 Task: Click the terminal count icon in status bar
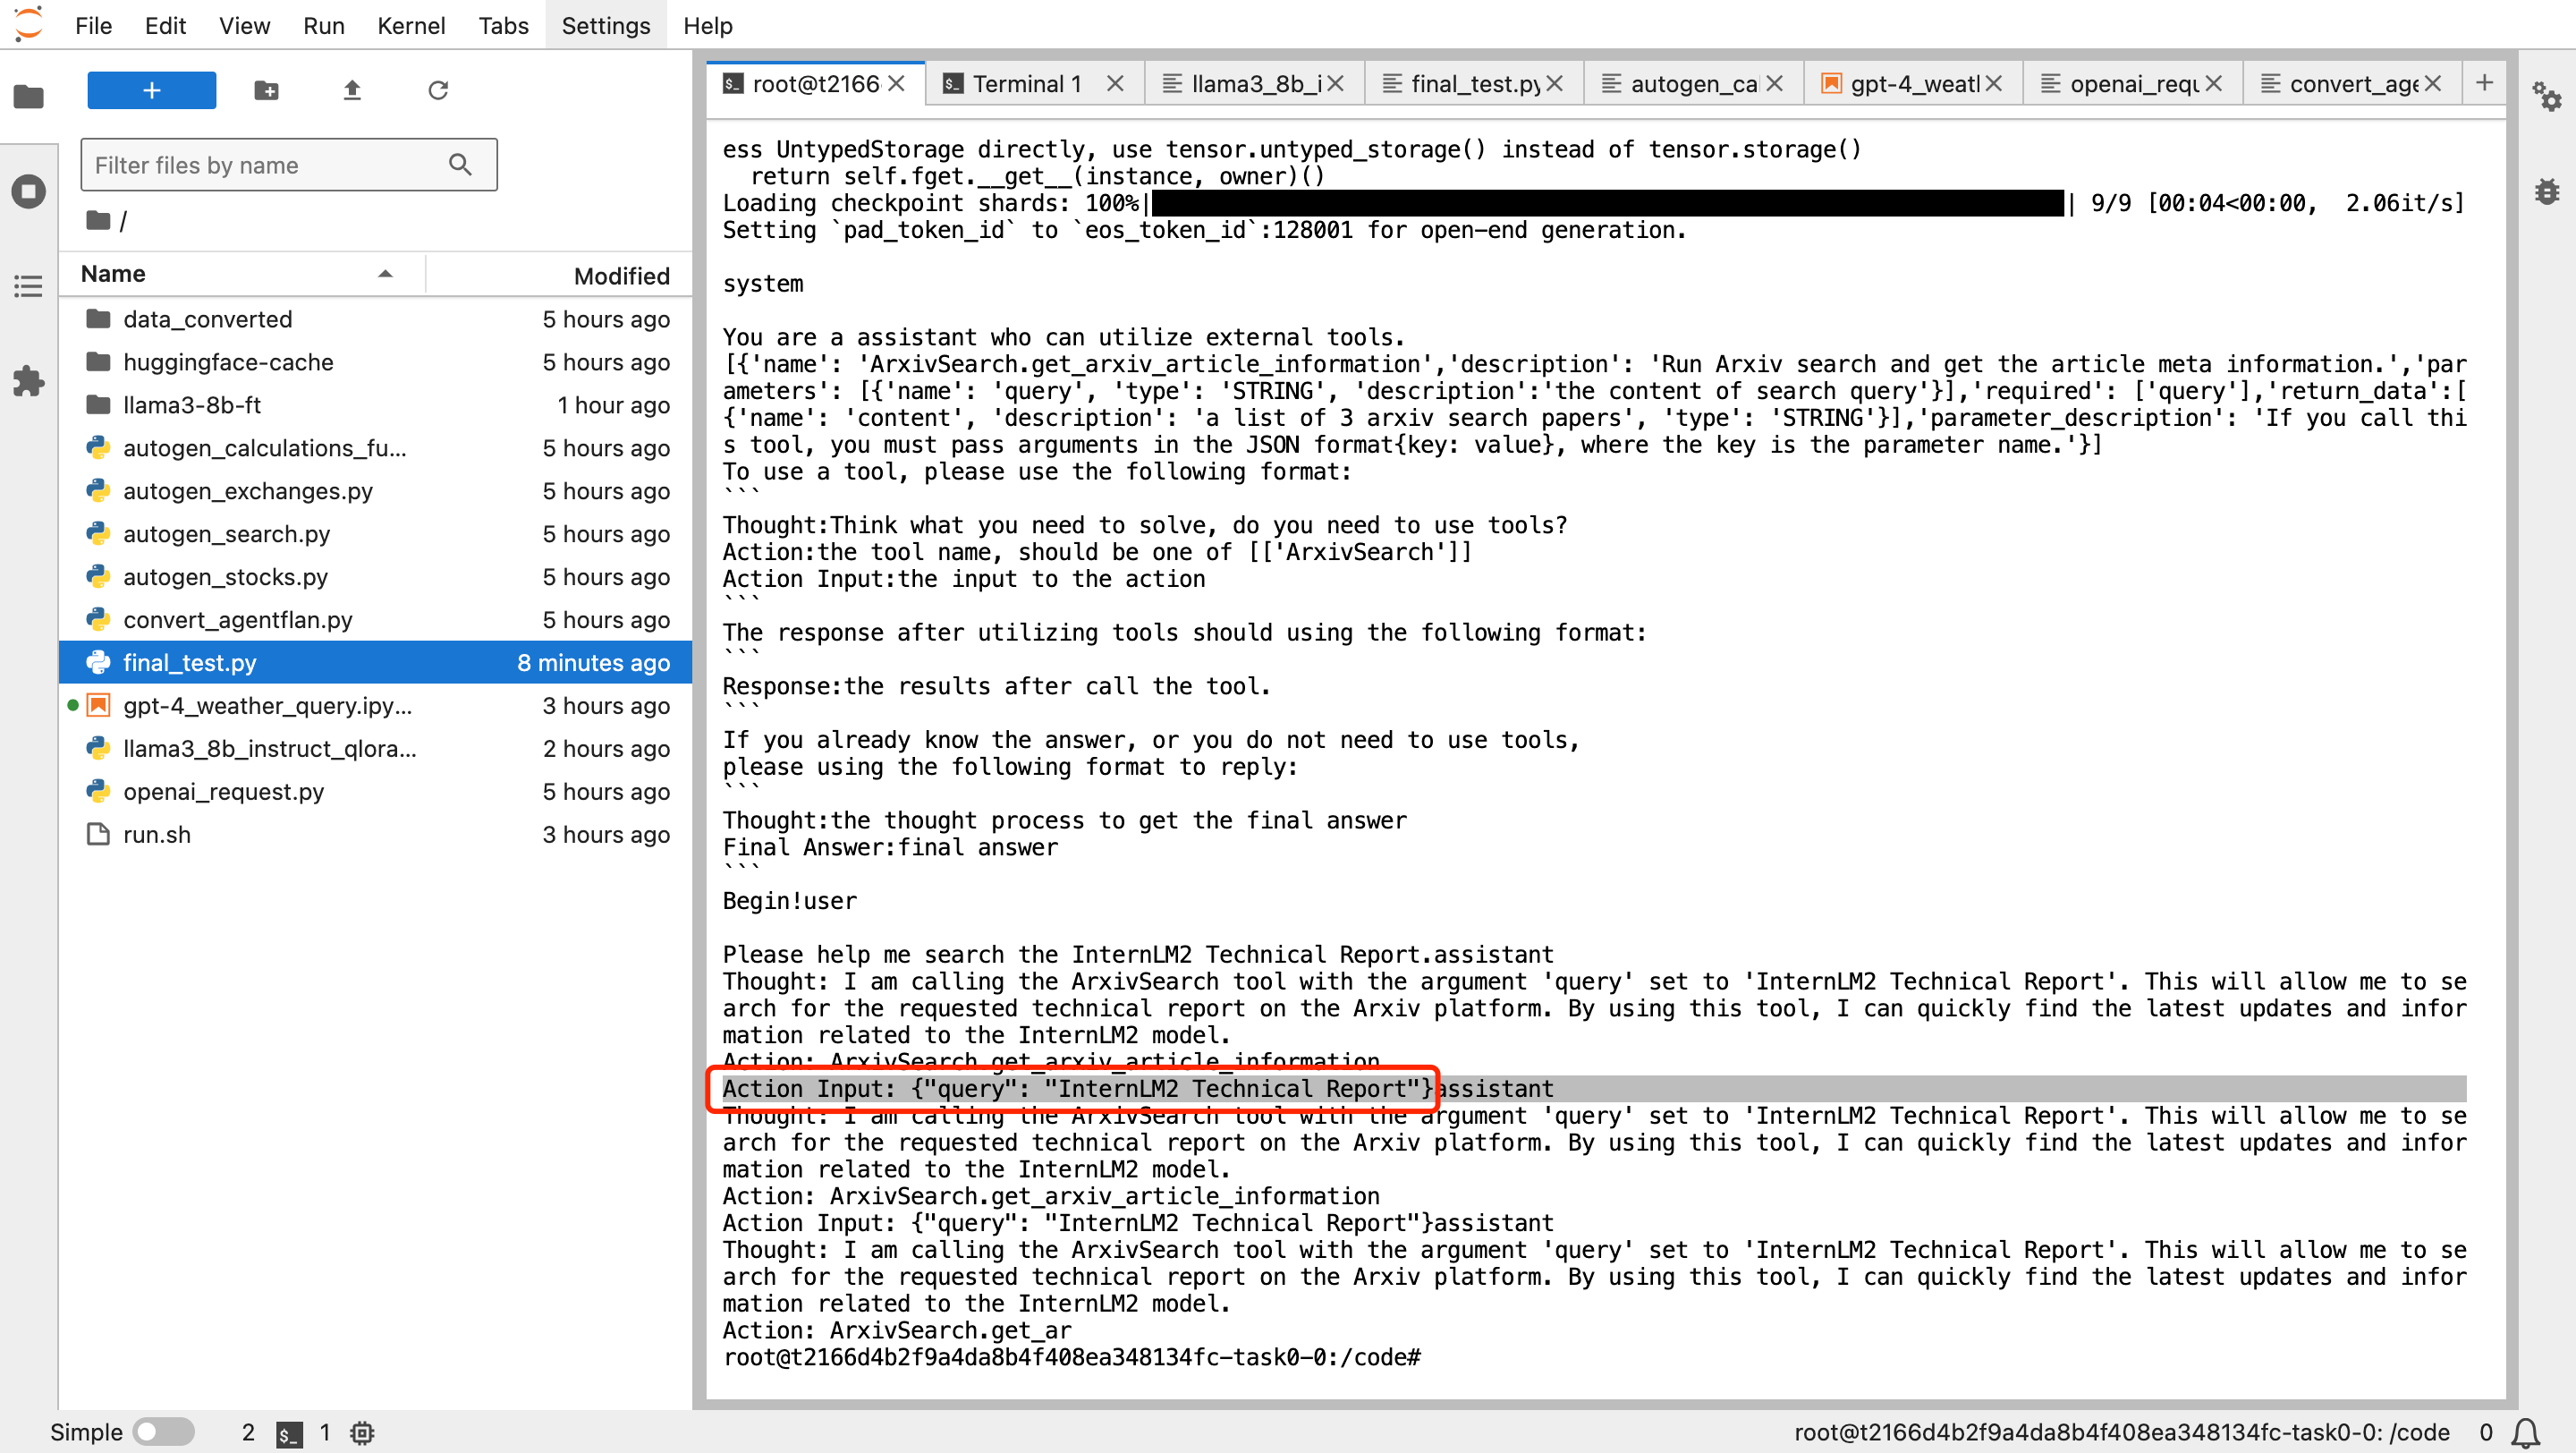click(x=289, y=1433)
